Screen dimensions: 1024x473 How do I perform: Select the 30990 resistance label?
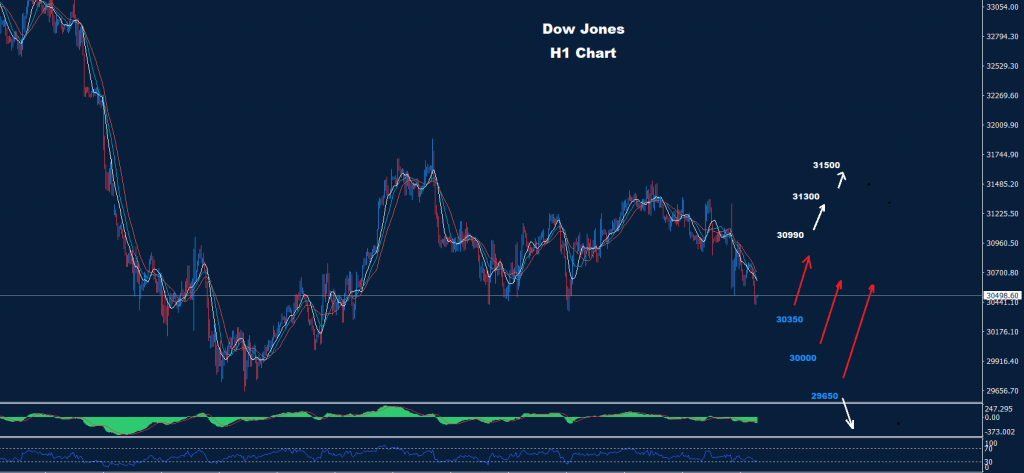point(790,235)
